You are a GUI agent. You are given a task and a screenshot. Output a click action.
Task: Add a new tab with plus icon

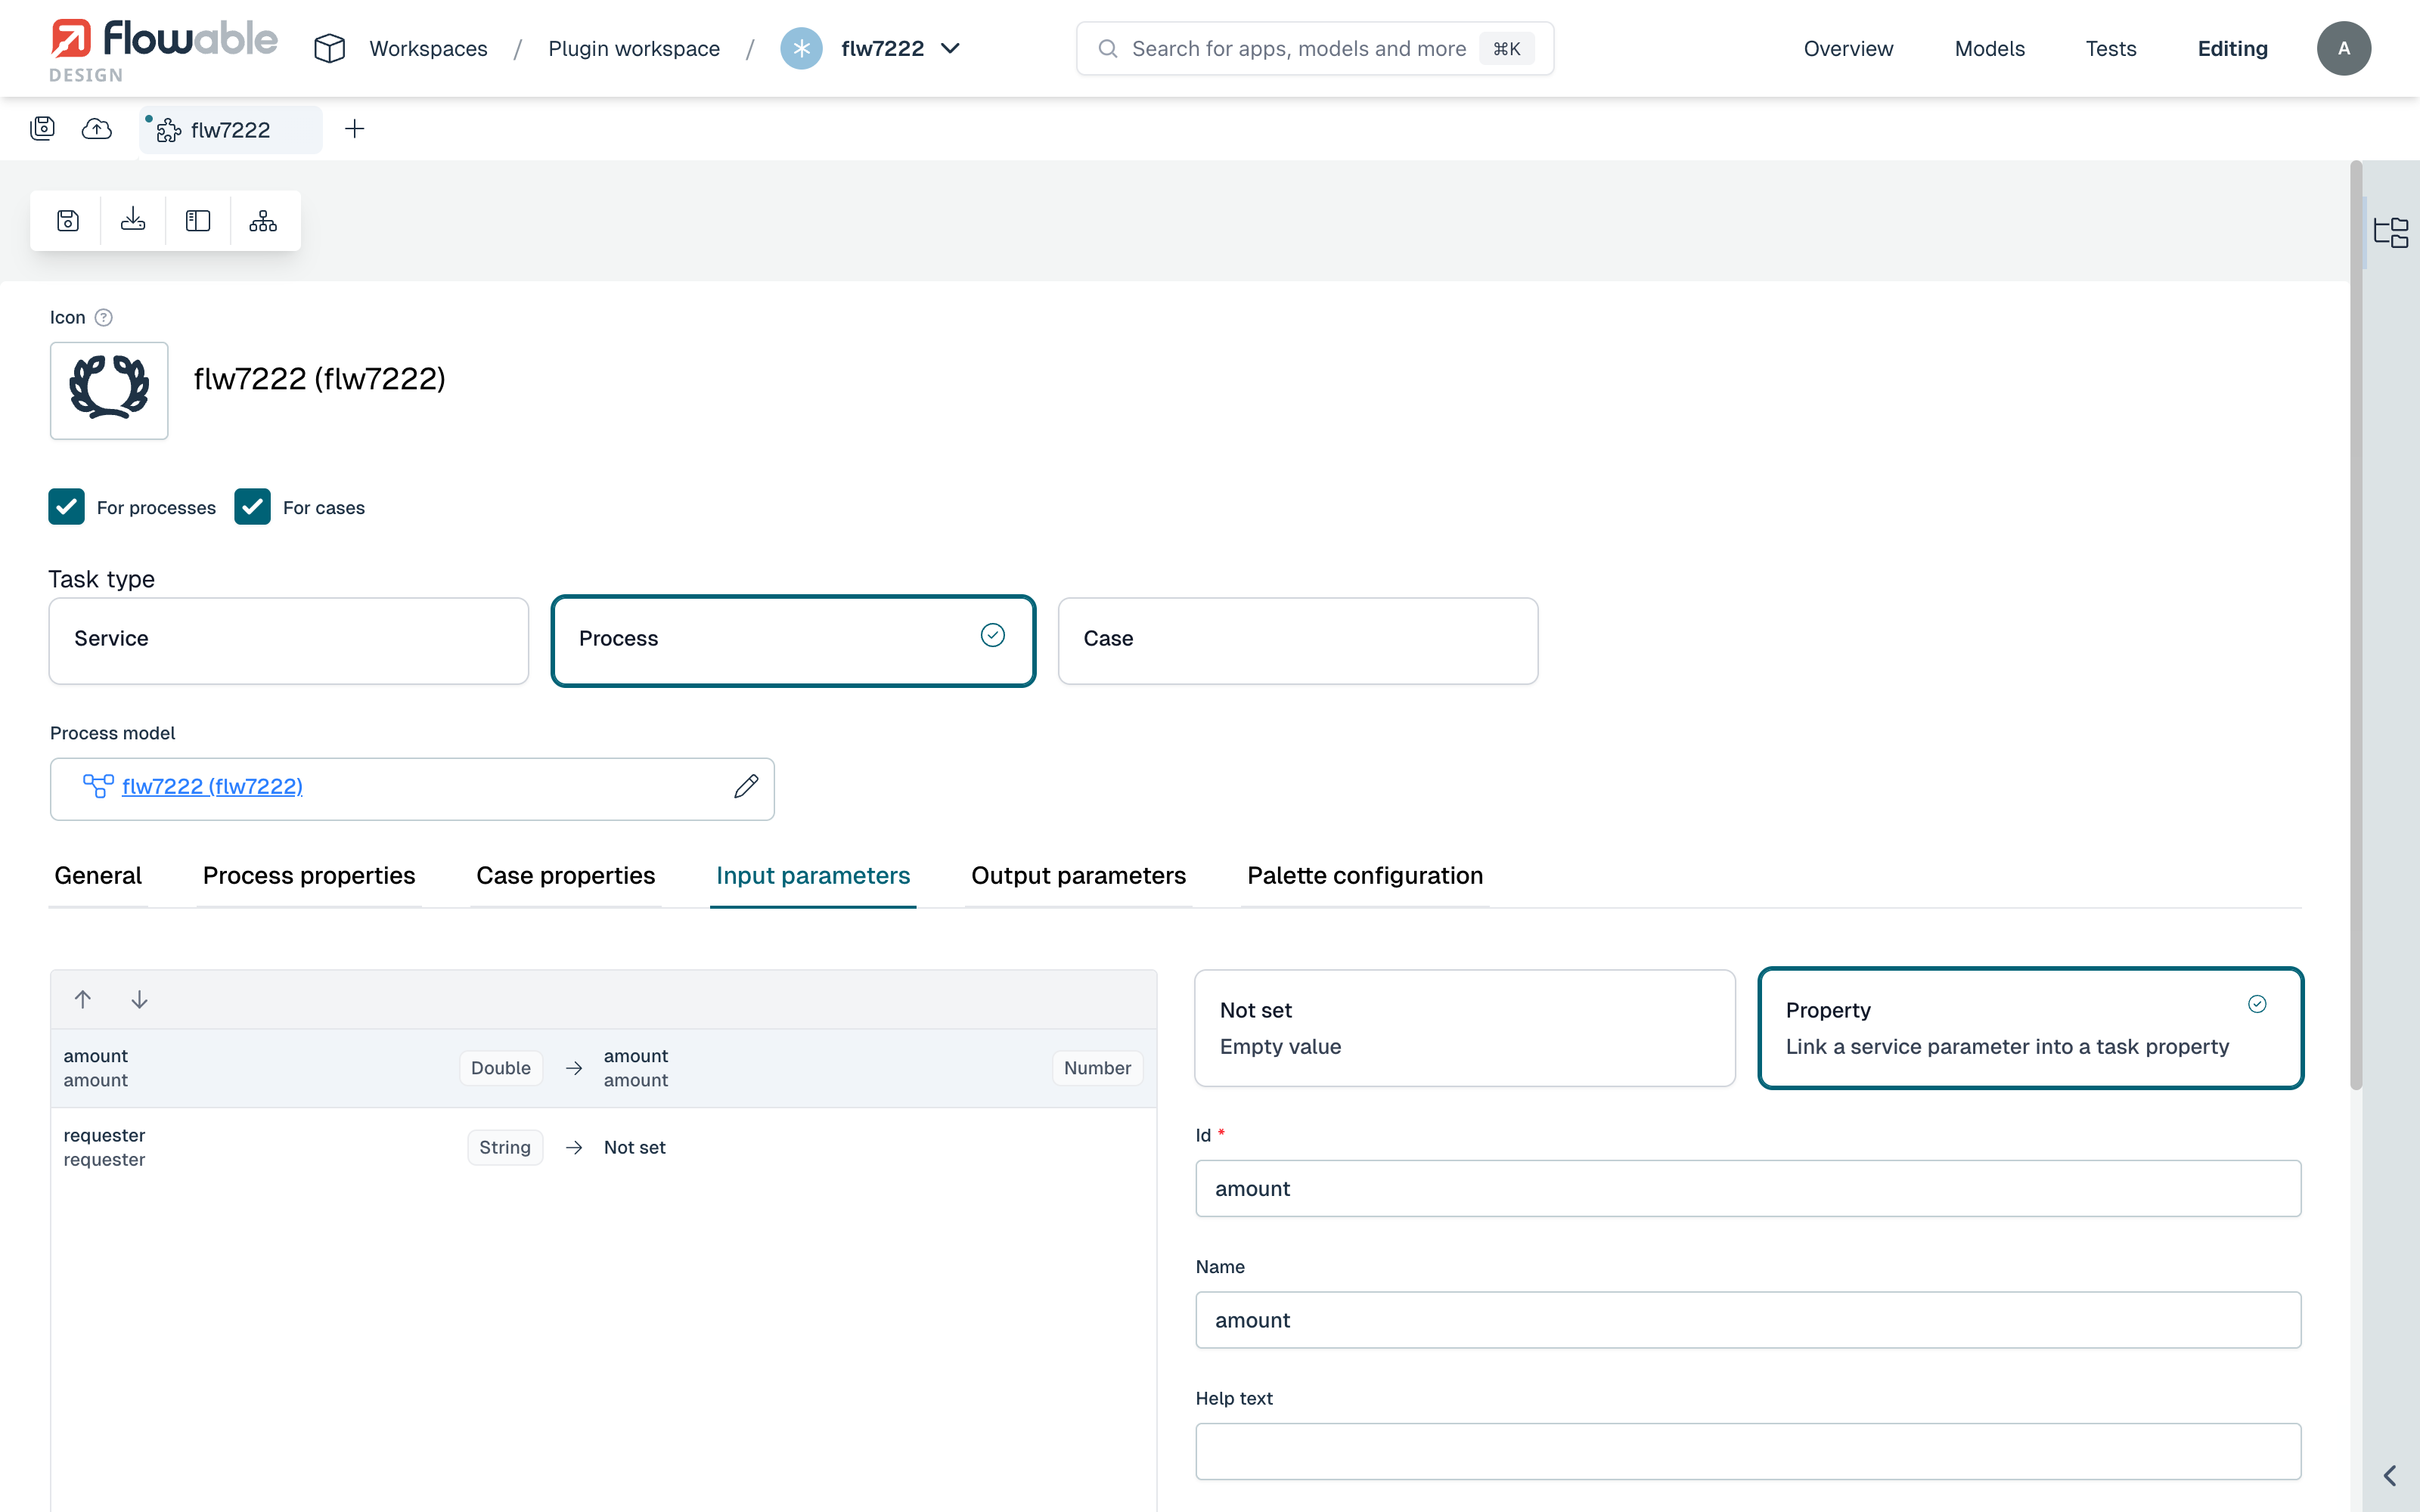tap(354, 129)
